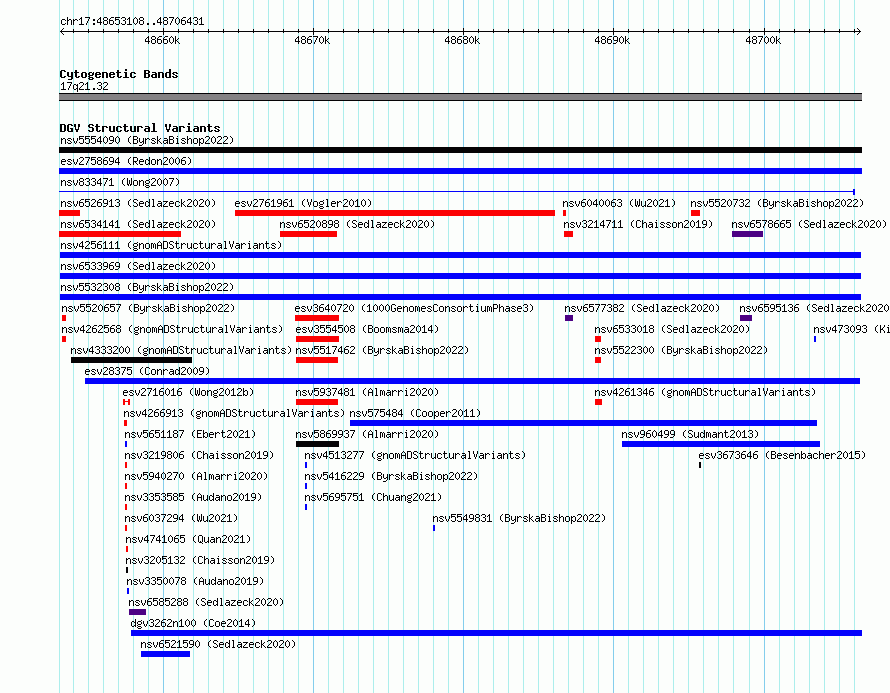Click nsv3214711 (Chaisson2019) label

[x=638, y=224]
